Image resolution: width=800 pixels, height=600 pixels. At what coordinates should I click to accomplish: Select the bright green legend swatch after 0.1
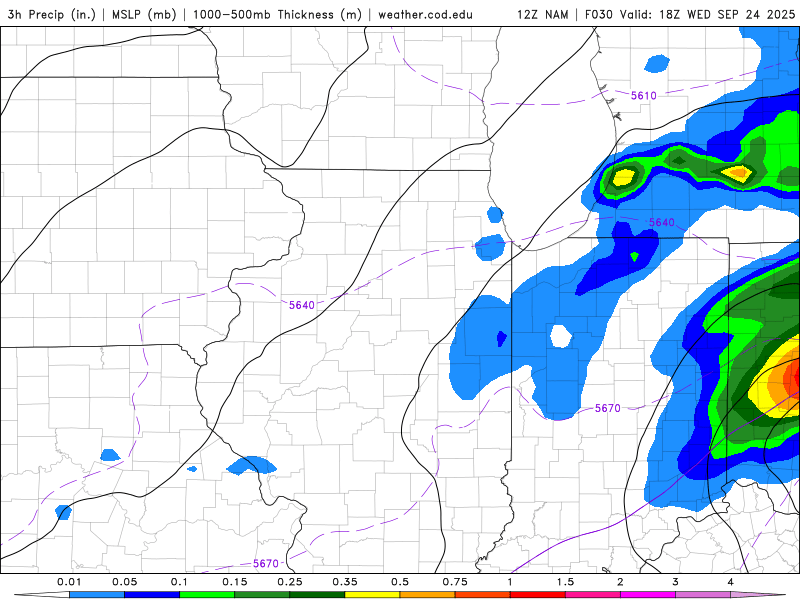point(207,595)
